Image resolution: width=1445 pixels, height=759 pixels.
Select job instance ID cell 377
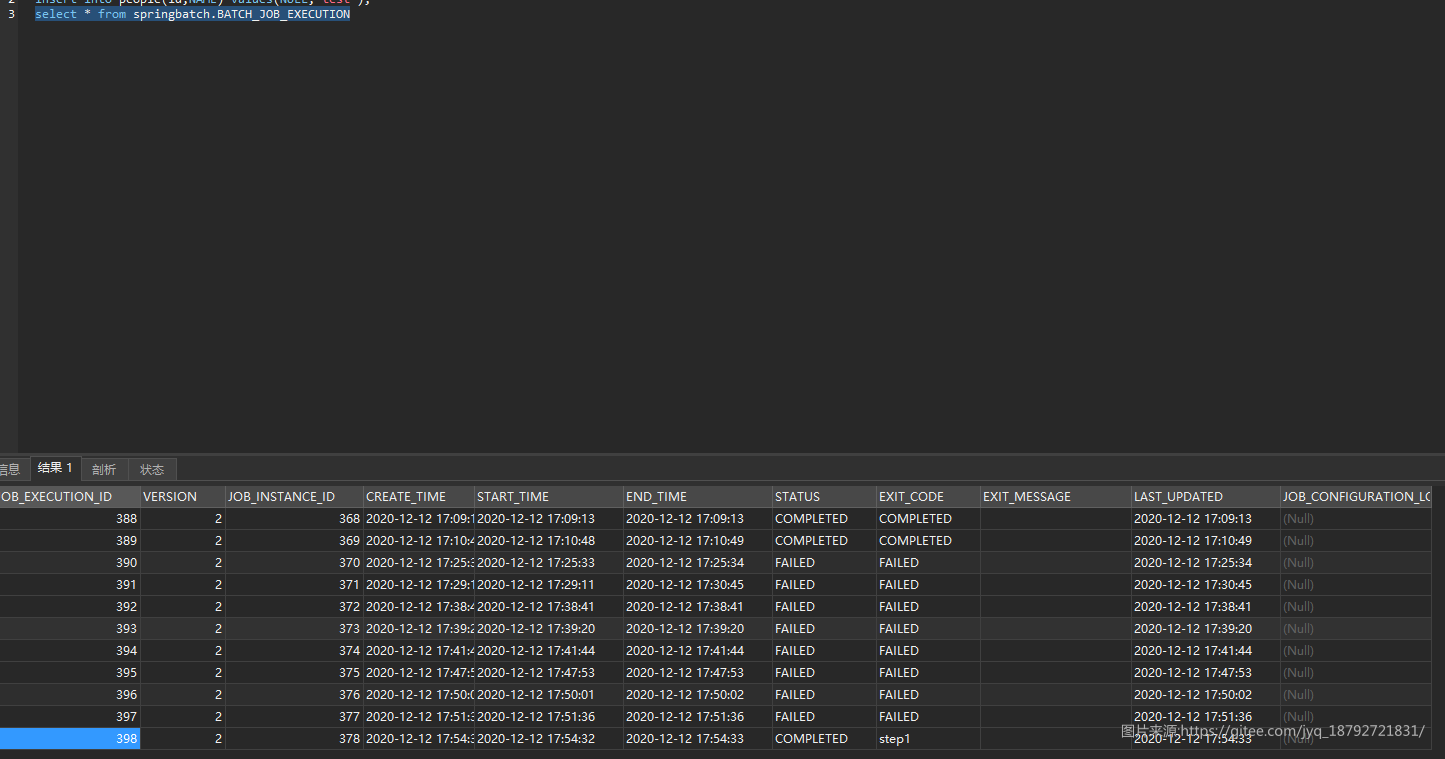click(x=294, y=717)
